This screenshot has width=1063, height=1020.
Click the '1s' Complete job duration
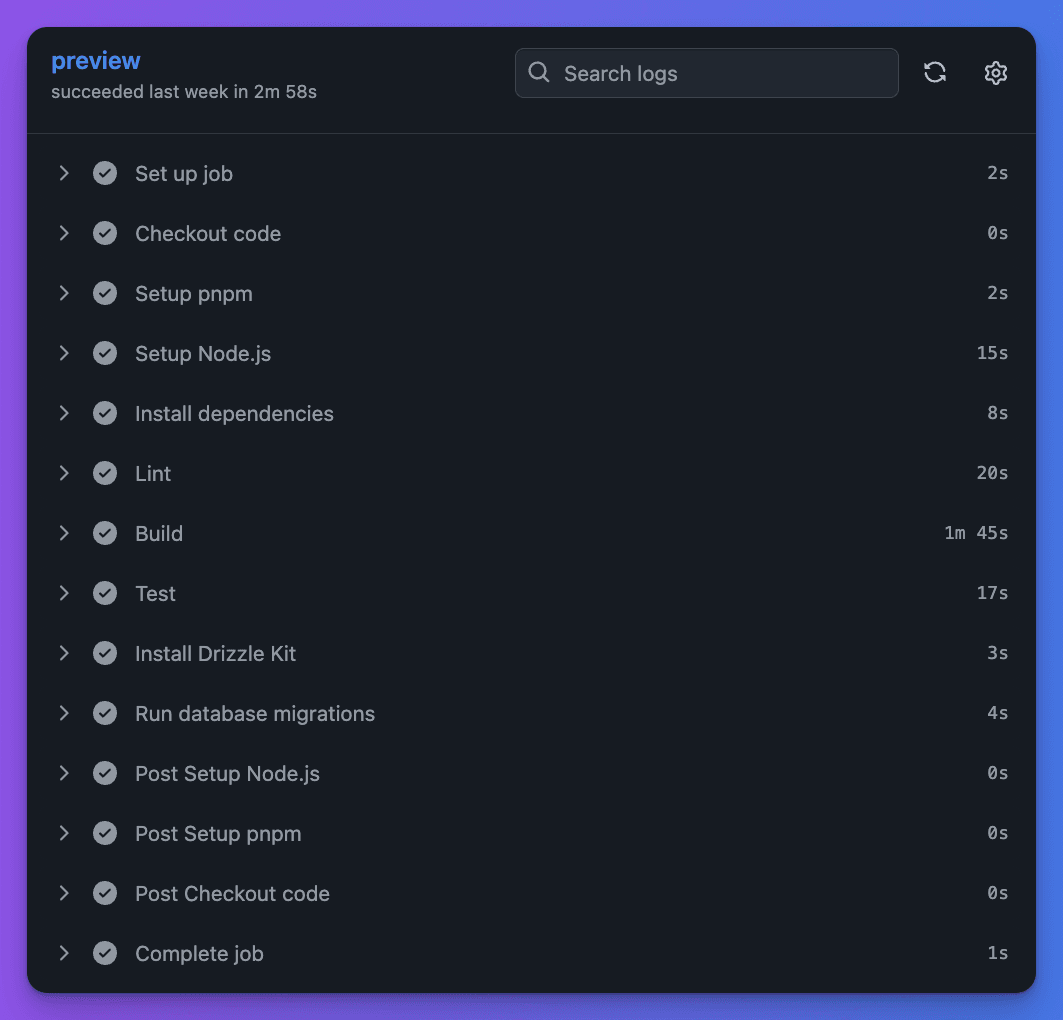pyautogui.click(x=997, y=953)
